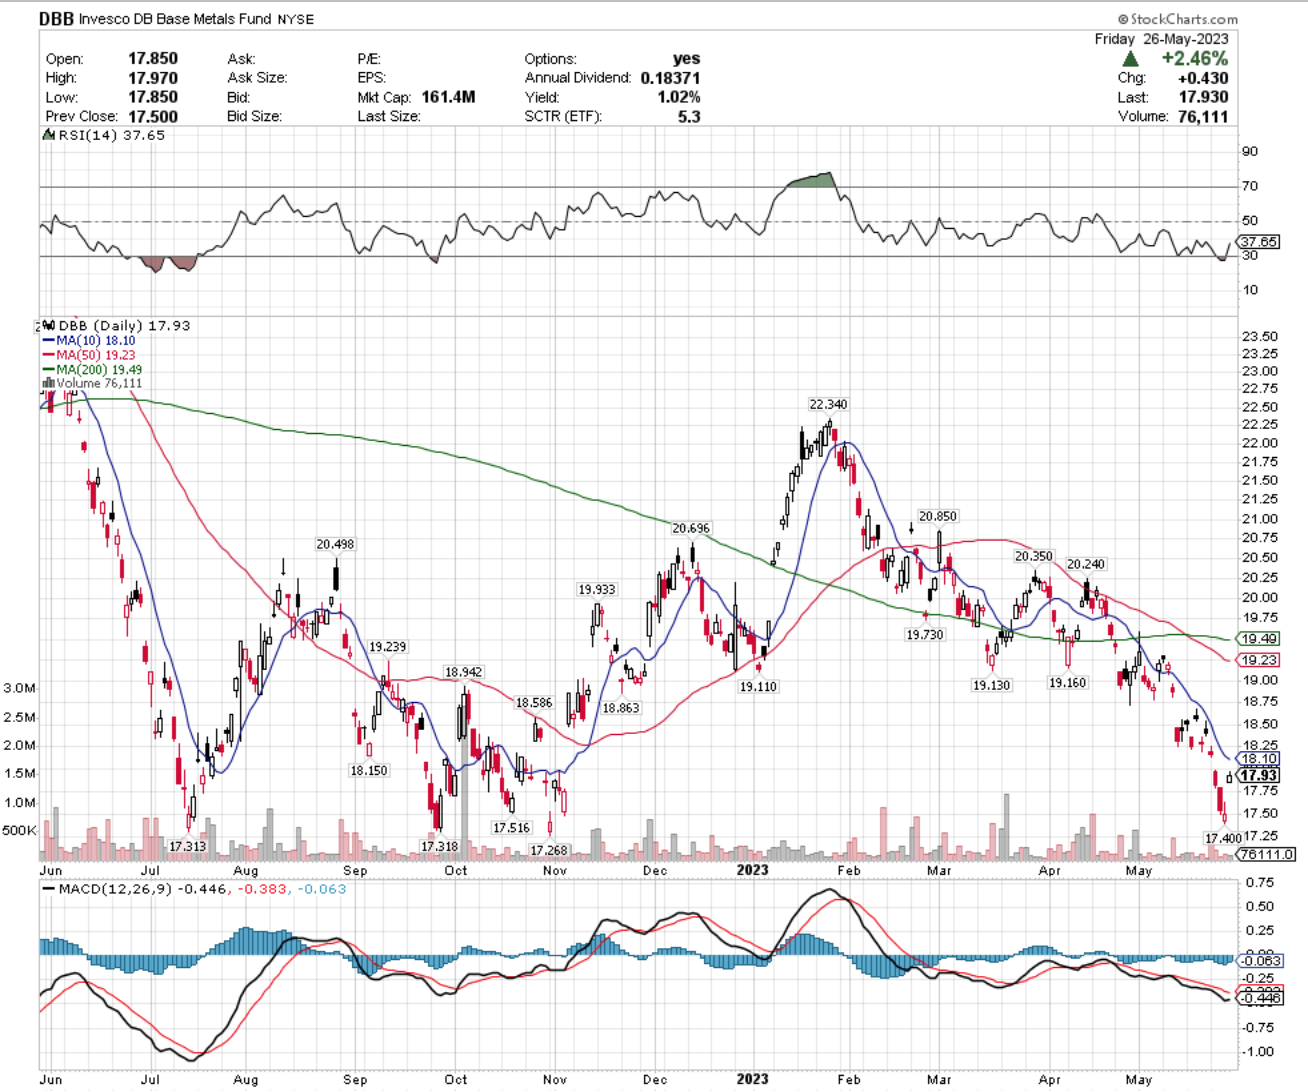Click the 17.93 last price axis tag
1308x1092 pixels.
(x=1259, y=776)
